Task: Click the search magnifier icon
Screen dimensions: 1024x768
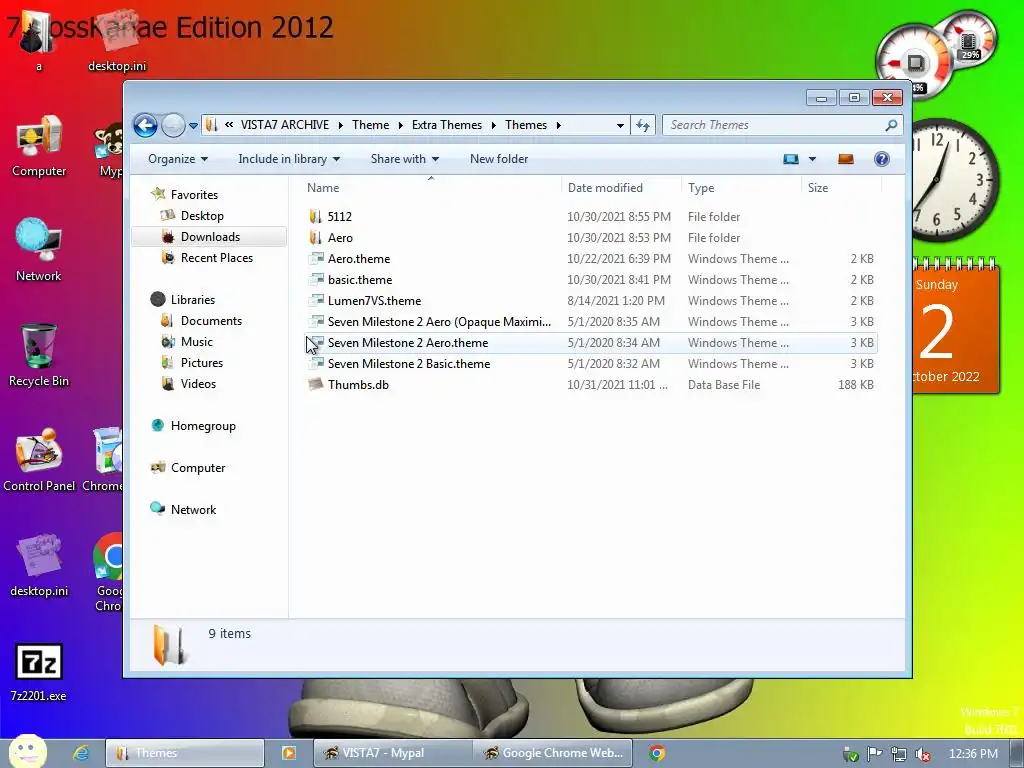Action: 891,125
